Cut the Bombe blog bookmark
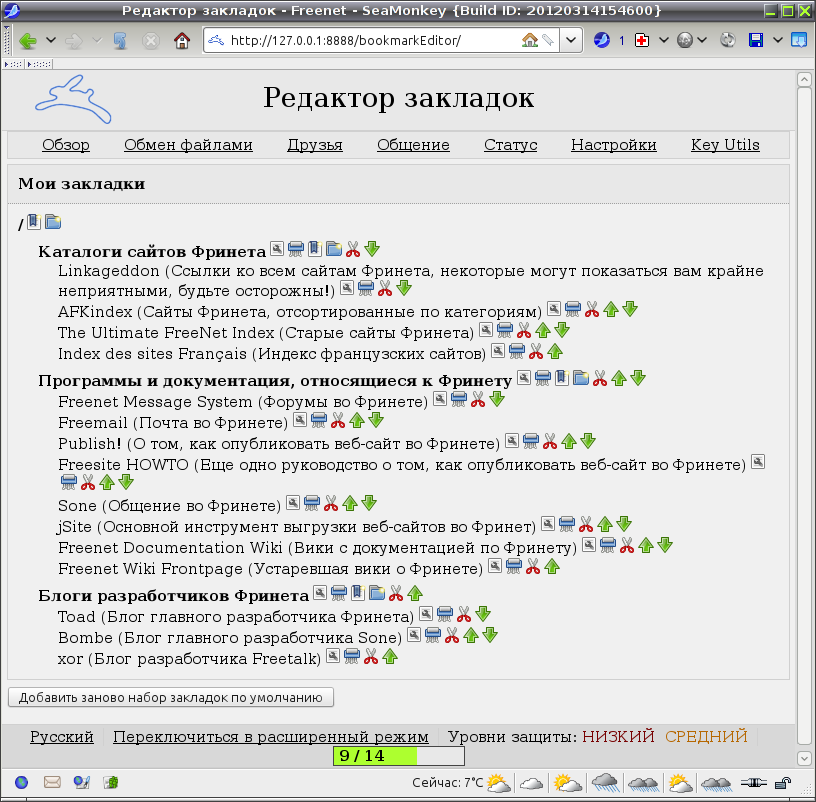The height and width of the screenshot is (802, 816). pyautogui.click(x=452, y=635)
